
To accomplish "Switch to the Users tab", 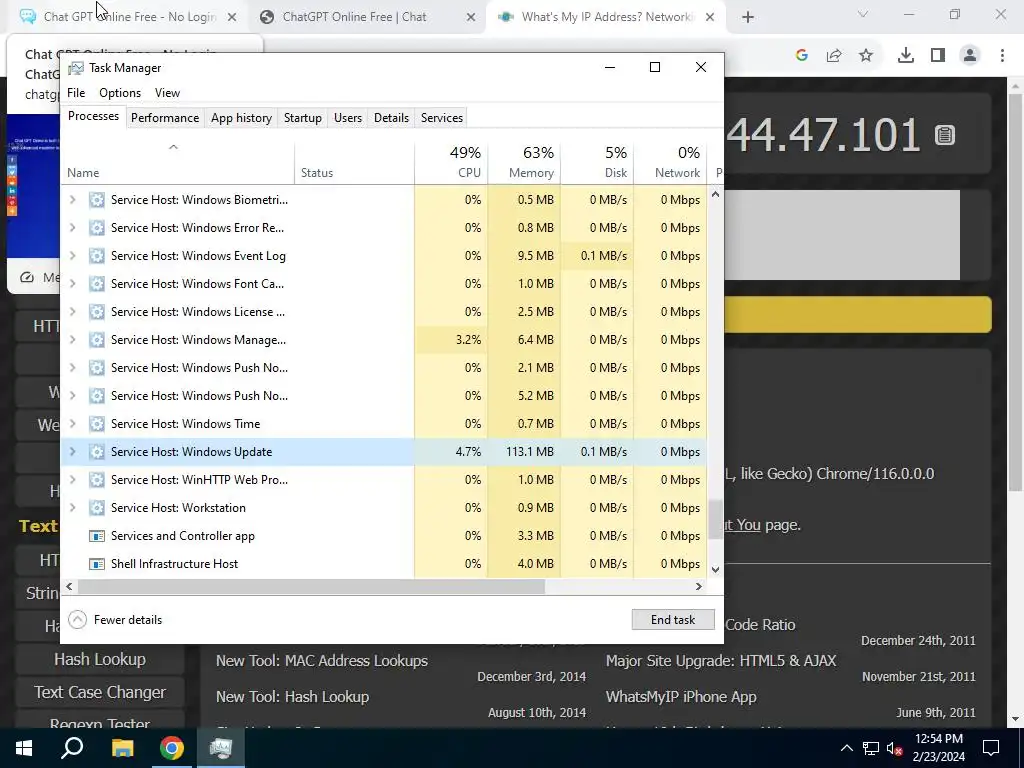I will pos(347,118).
